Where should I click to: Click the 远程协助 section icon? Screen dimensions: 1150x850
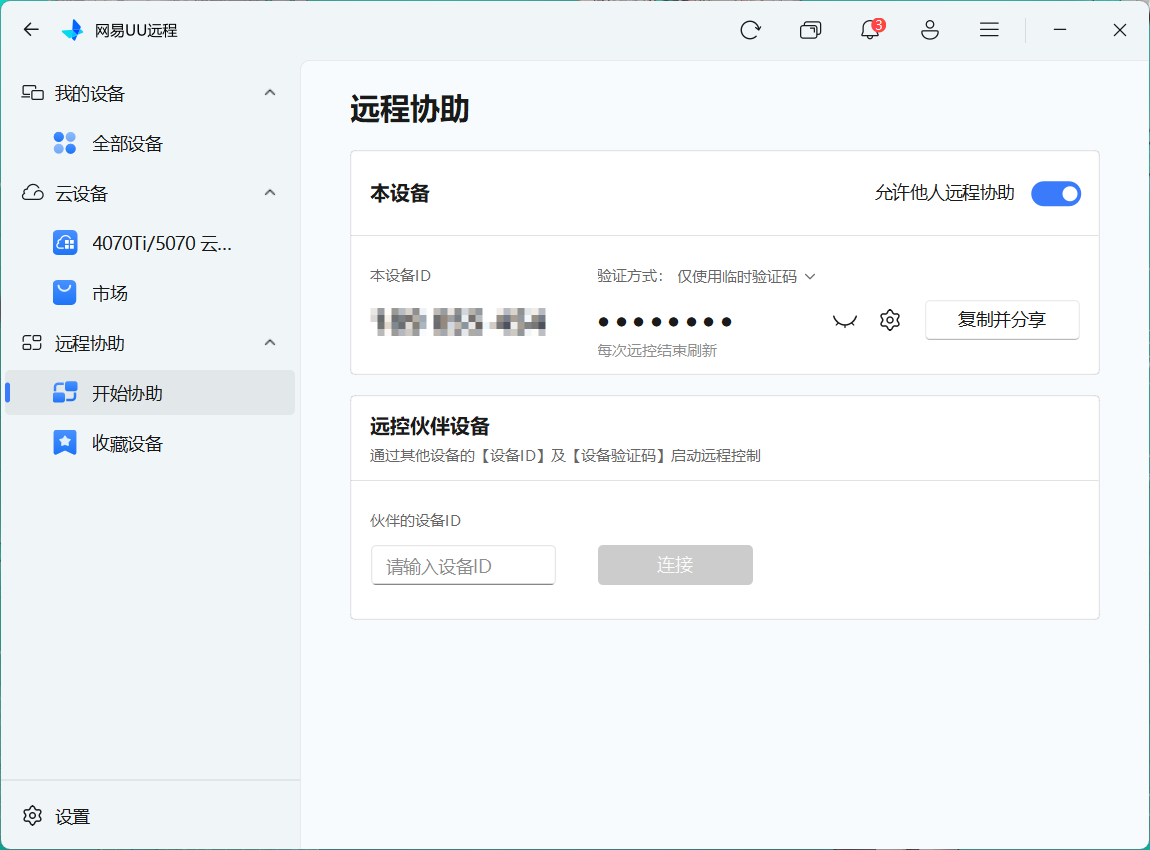coord(32,342)
